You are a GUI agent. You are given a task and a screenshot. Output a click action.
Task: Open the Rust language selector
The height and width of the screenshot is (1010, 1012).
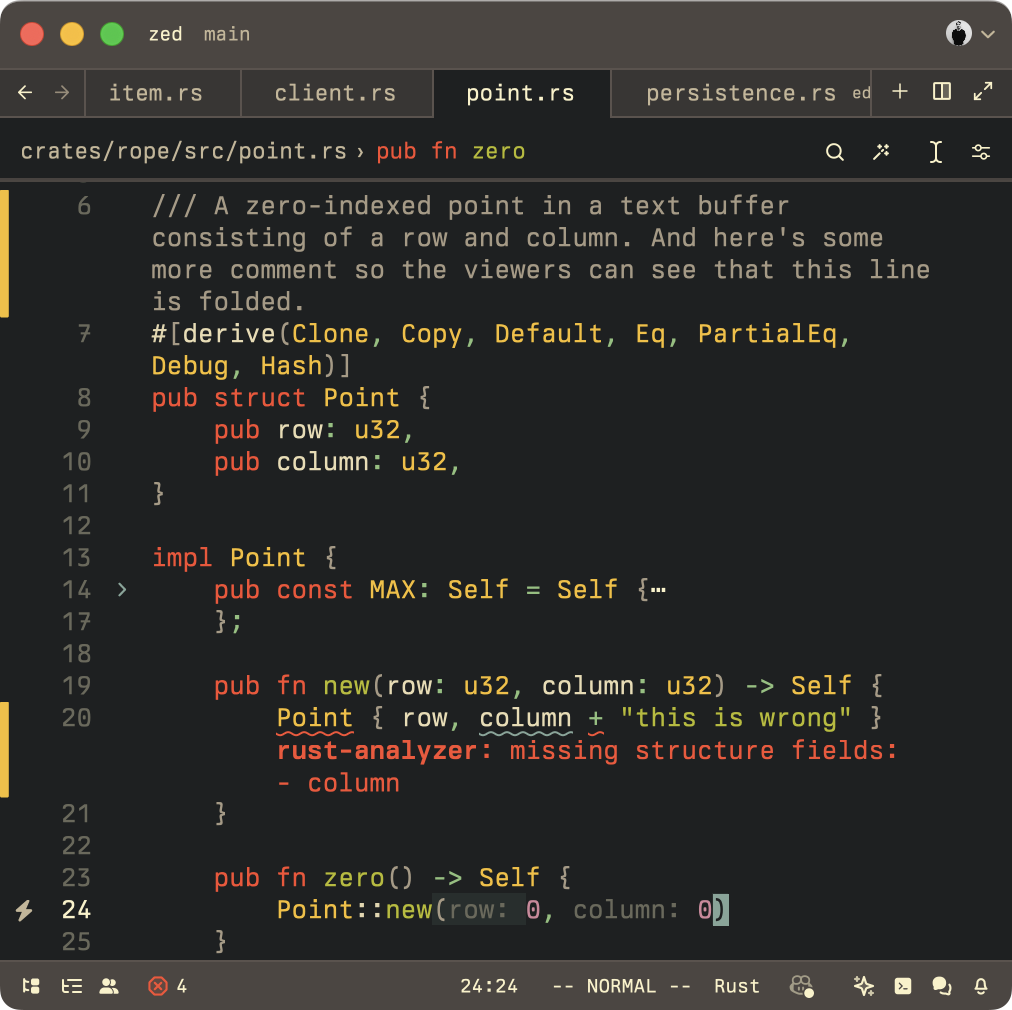736,986
